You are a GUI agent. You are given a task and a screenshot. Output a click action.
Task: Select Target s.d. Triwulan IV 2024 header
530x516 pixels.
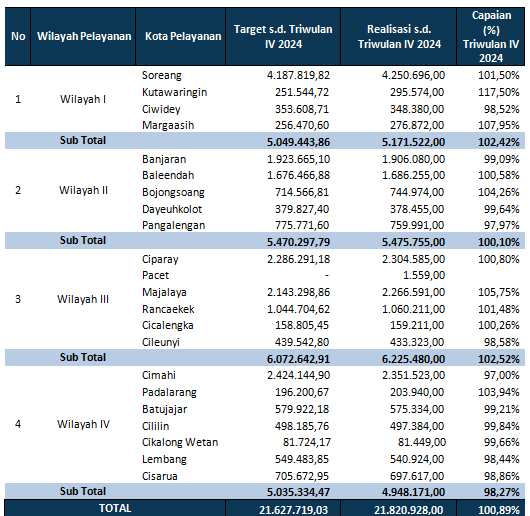(x=283, y=36)
